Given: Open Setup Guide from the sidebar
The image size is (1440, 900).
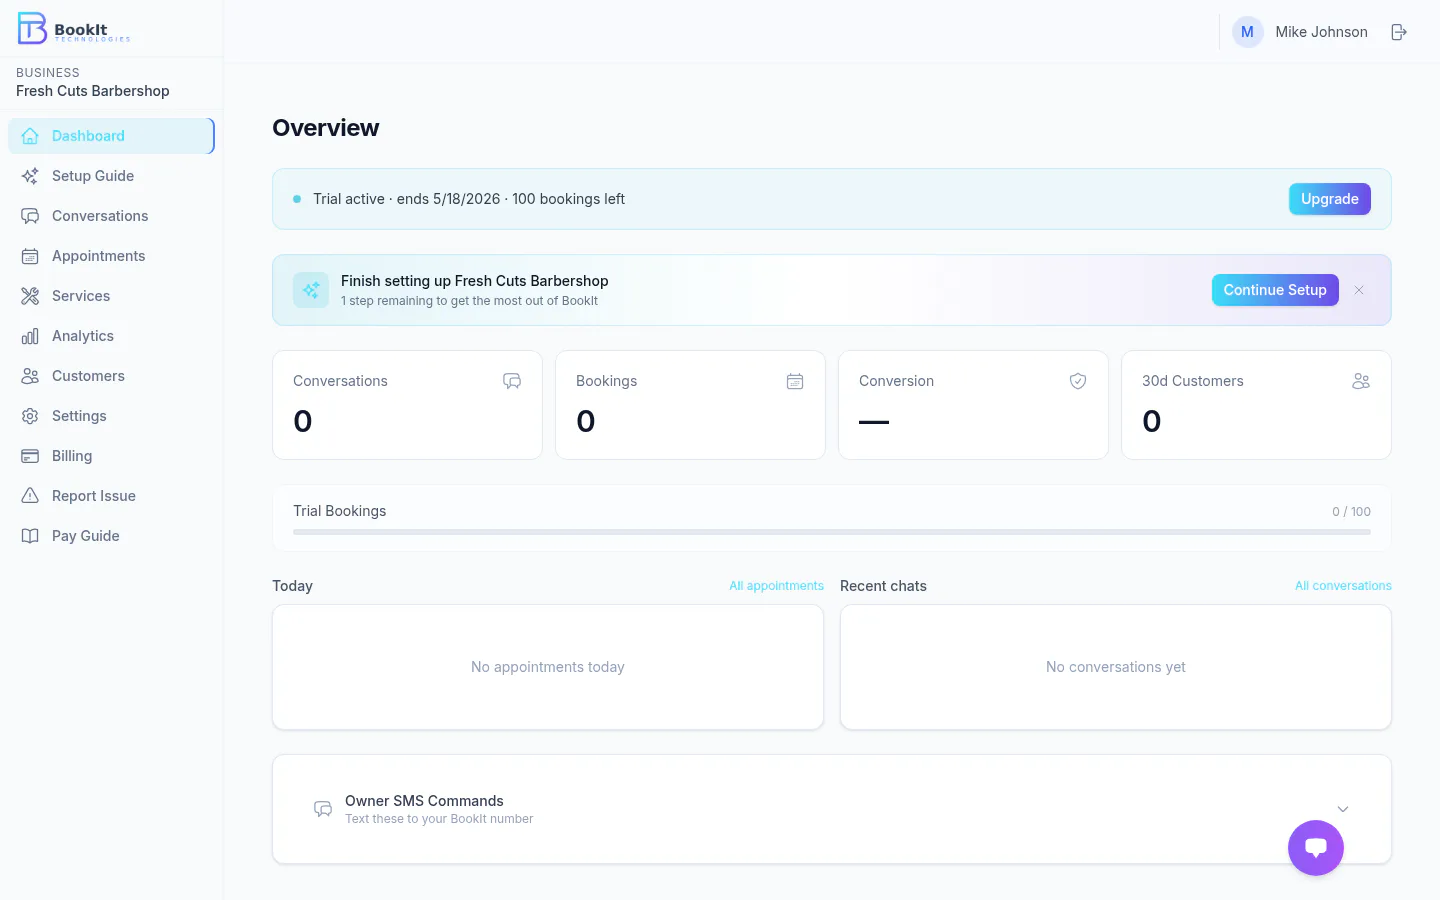Looking at the screenshot, I should click(x=111, y=176).
